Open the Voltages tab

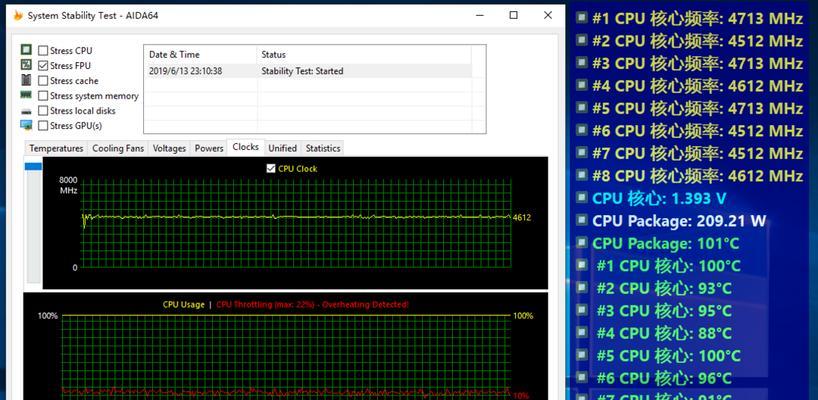coord(169,148)
